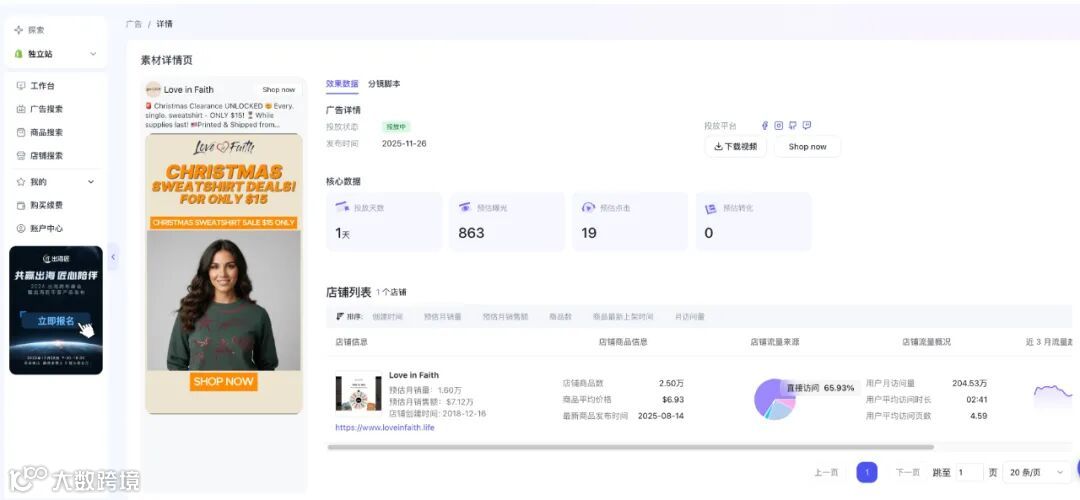This screenshot has width=1080, height=500.
Task: Click the Messenger chat platform icon
Action: coord(807,125)
